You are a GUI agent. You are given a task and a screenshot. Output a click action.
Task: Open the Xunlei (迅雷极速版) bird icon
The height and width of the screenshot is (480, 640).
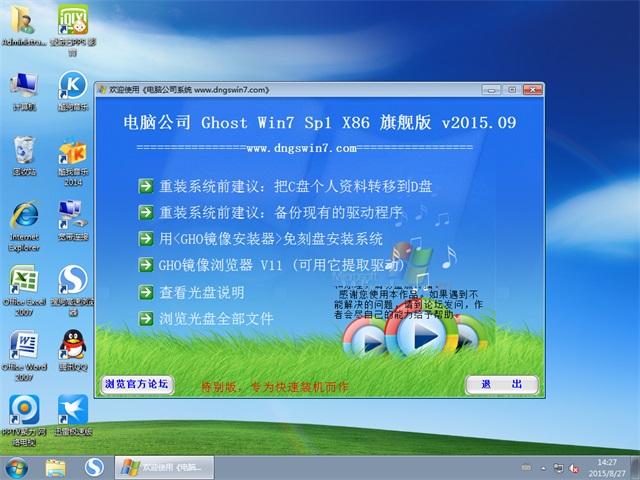tap(73, 415)
